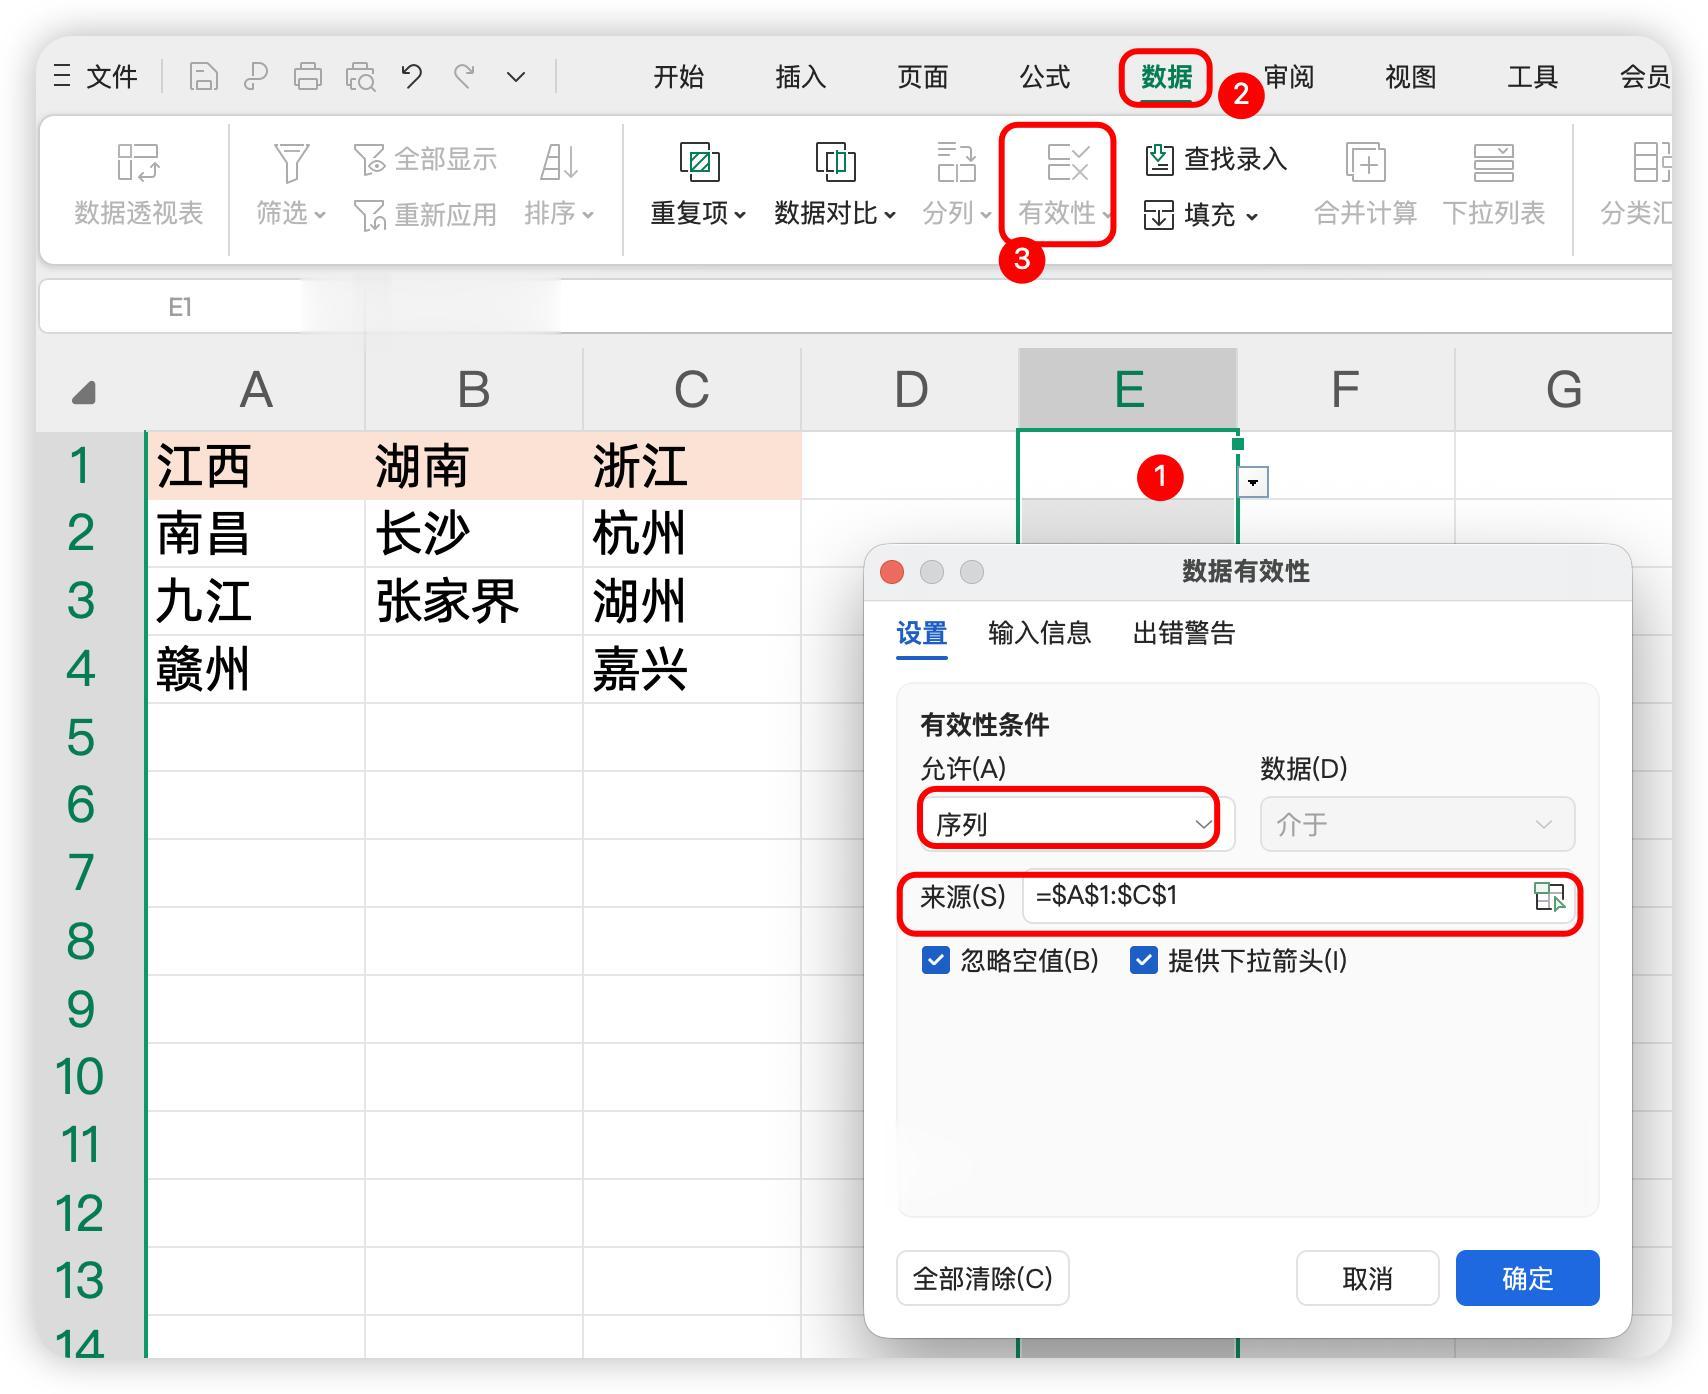Image resolution: width=1708 pixels, height=1394 pixels.
Task: Open the 排序 sort dropdown
Action: pyautogui.click(x=559, y=185)
